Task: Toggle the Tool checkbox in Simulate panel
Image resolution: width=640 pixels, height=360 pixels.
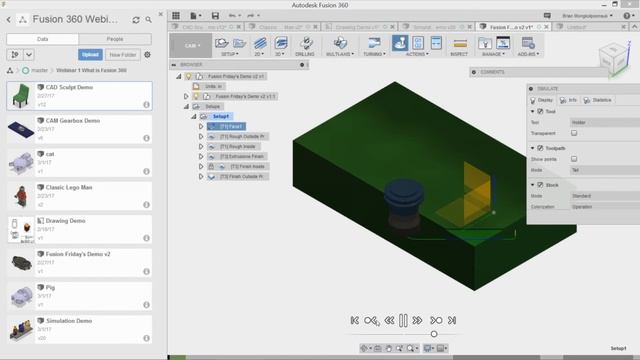Action: [540, 111]
